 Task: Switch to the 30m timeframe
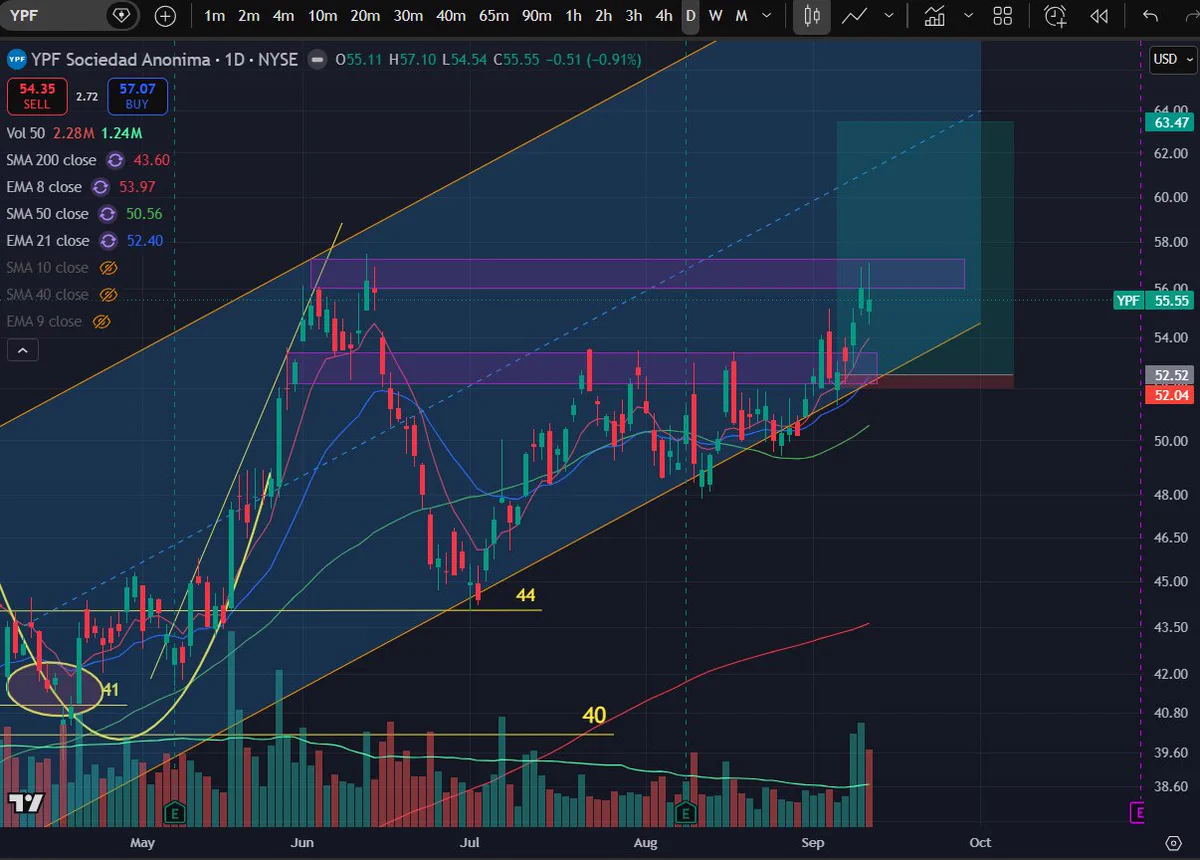[408, 16]
